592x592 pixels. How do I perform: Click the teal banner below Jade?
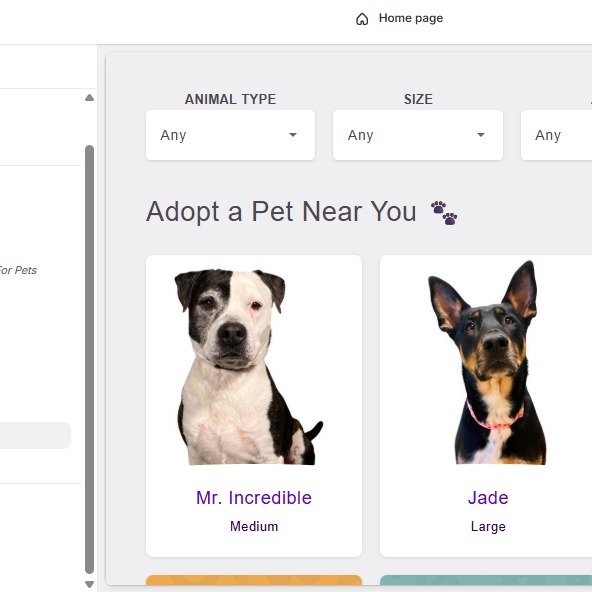(486, 580)
